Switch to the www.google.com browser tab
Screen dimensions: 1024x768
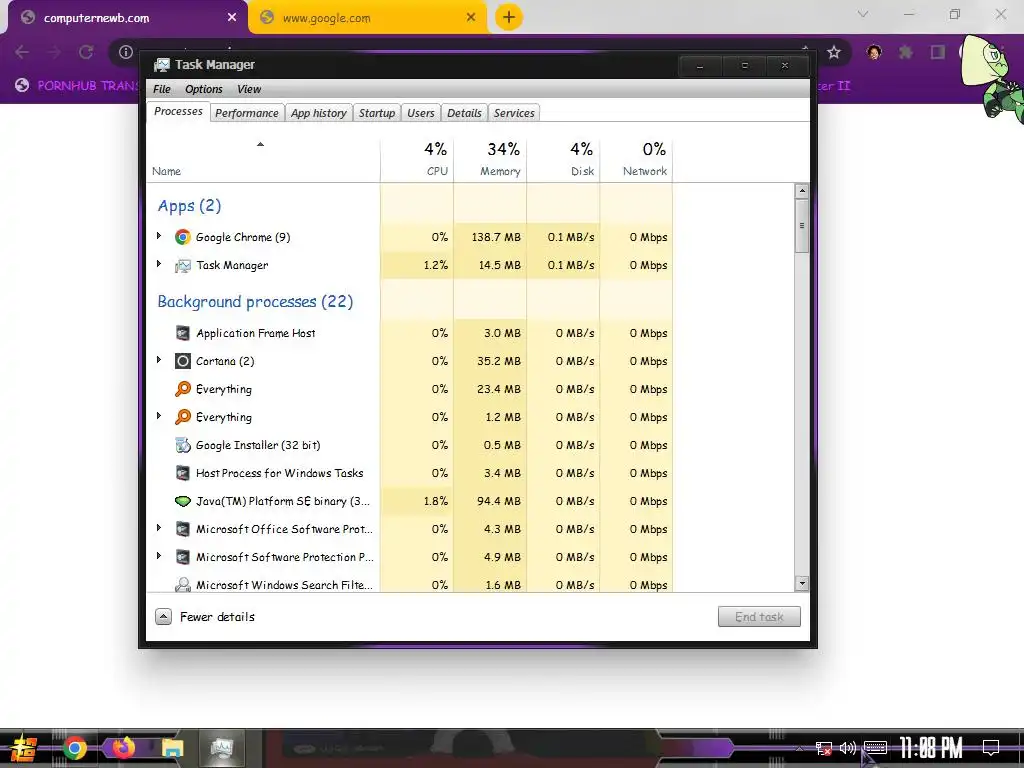(x=368, y=18)
